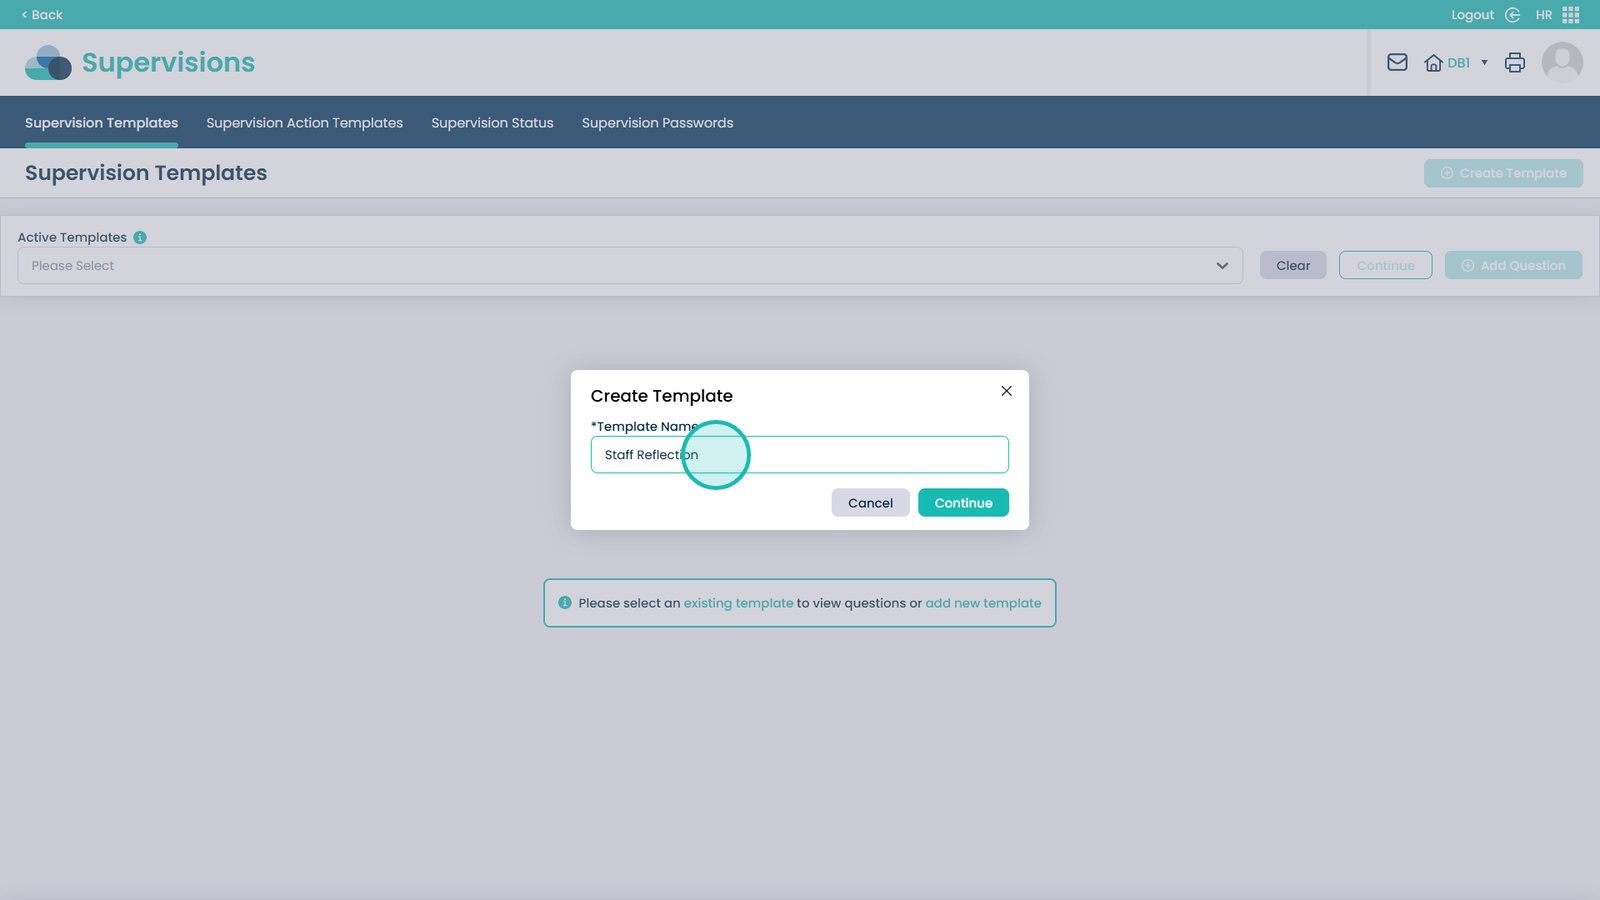Click the printer icon in header
The width and height of the screenshot is (1600, 900).
1514,63
